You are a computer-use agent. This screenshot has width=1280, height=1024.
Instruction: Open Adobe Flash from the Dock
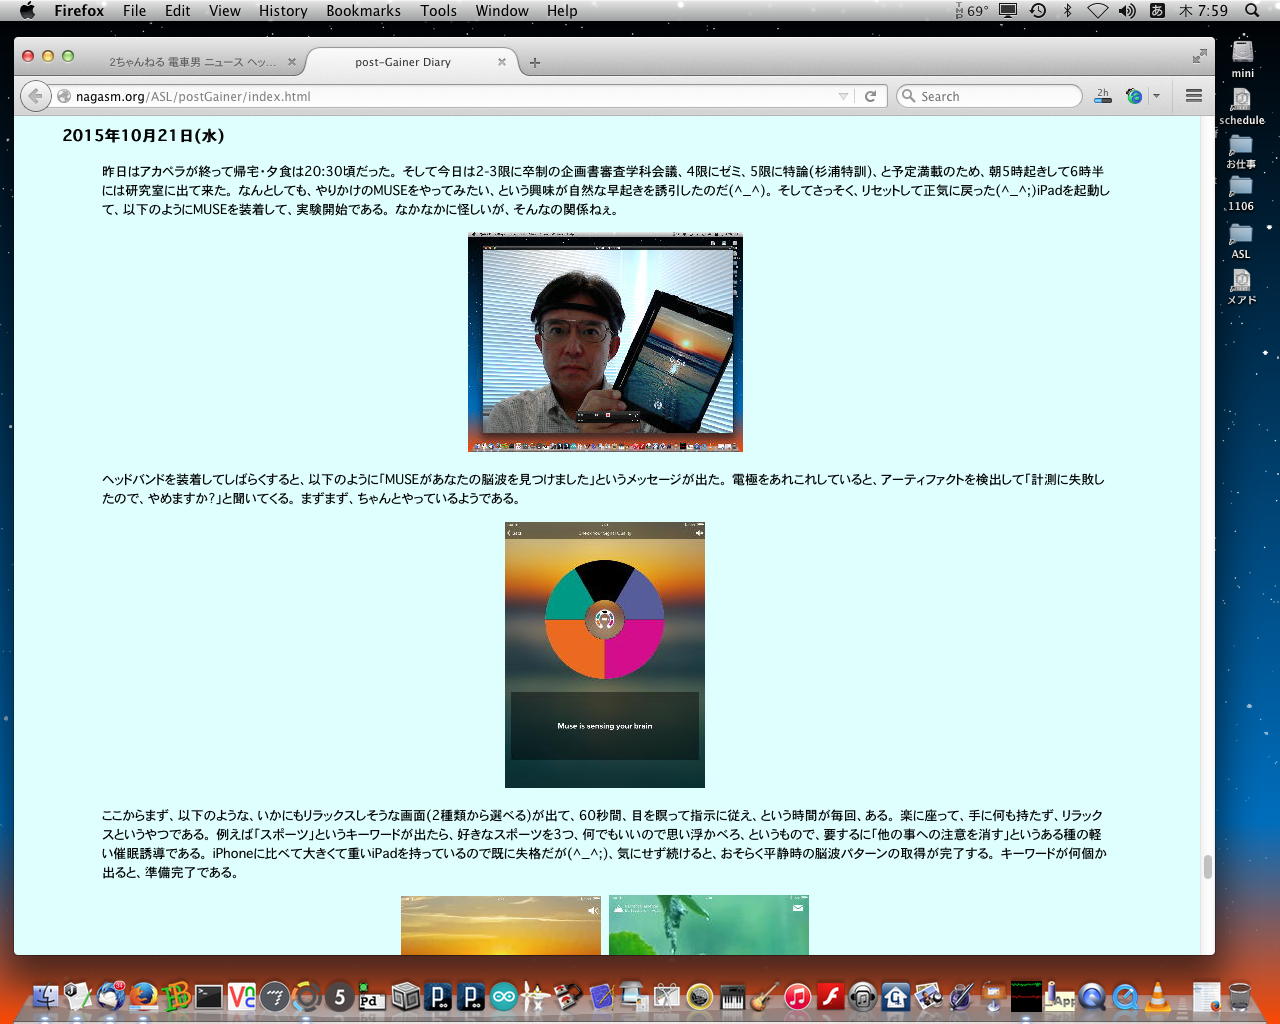tap(830, 996)
